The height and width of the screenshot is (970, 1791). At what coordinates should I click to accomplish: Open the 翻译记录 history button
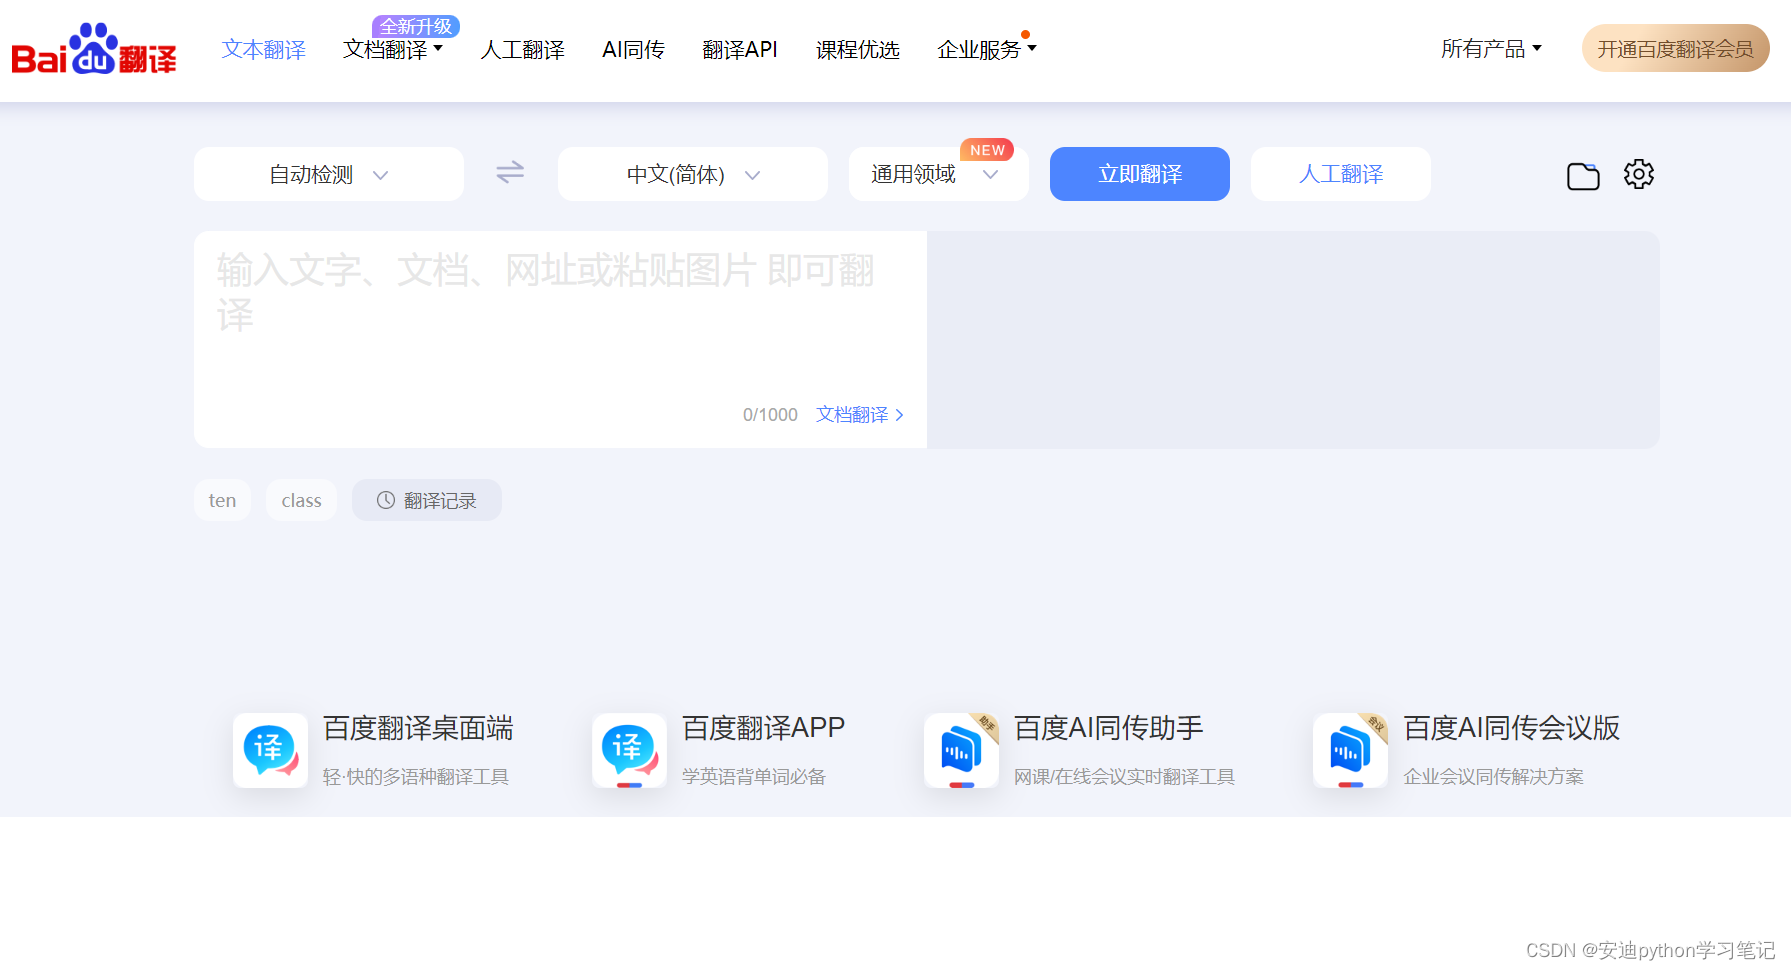click(427, 500)
